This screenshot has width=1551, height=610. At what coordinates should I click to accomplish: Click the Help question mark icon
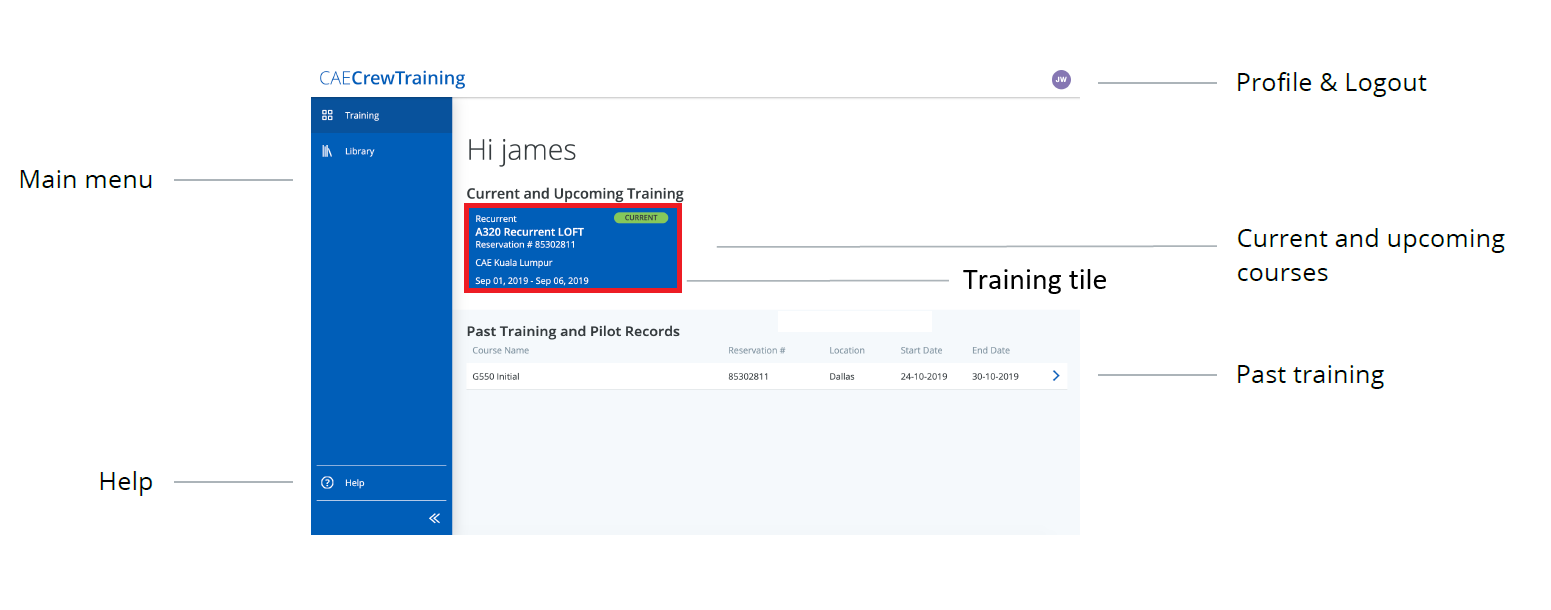[327, 483]
